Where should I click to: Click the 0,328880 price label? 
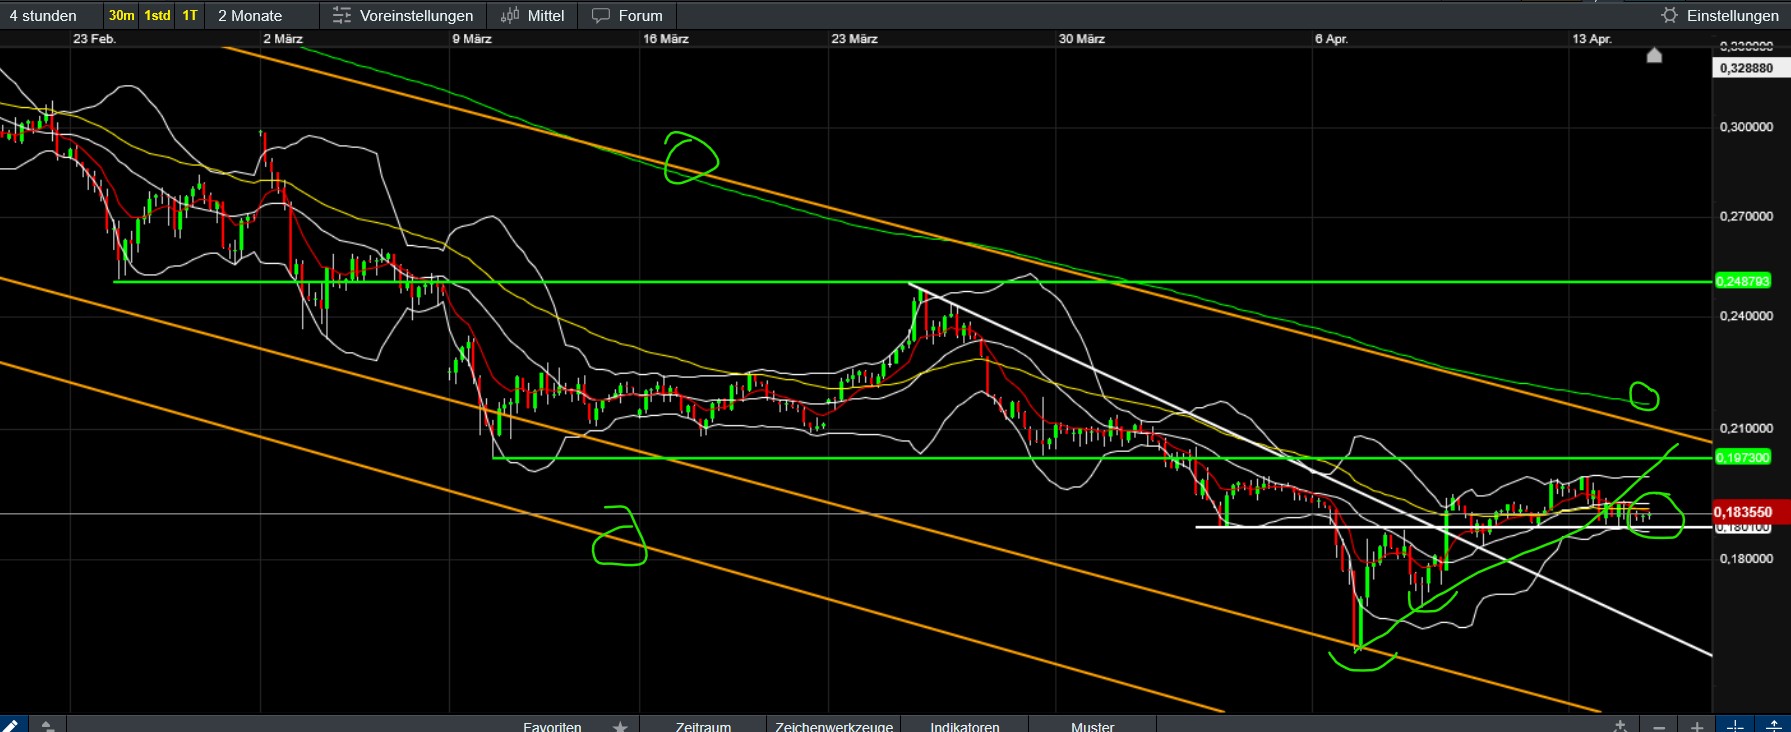coord(1746,68)
